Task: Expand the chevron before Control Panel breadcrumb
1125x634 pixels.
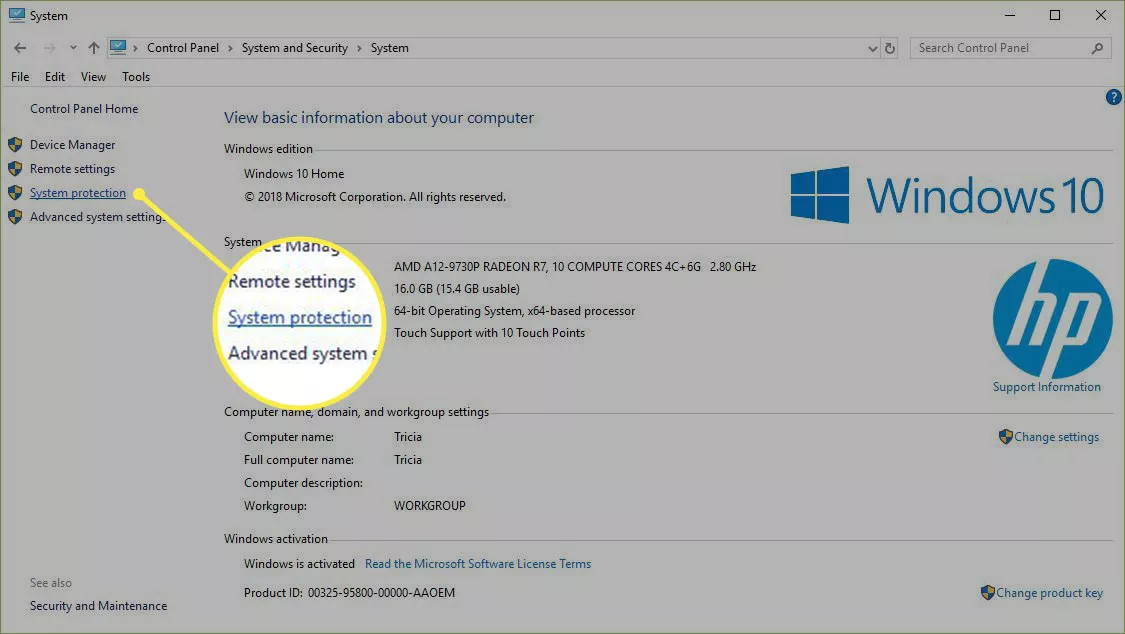Action: click(135, 48)
